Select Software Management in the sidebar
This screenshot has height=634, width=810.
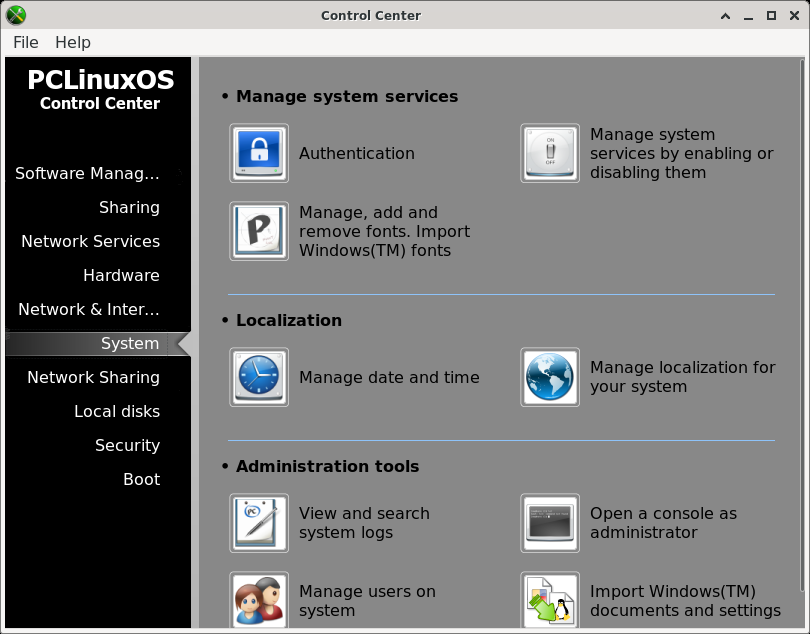[87, 174]
